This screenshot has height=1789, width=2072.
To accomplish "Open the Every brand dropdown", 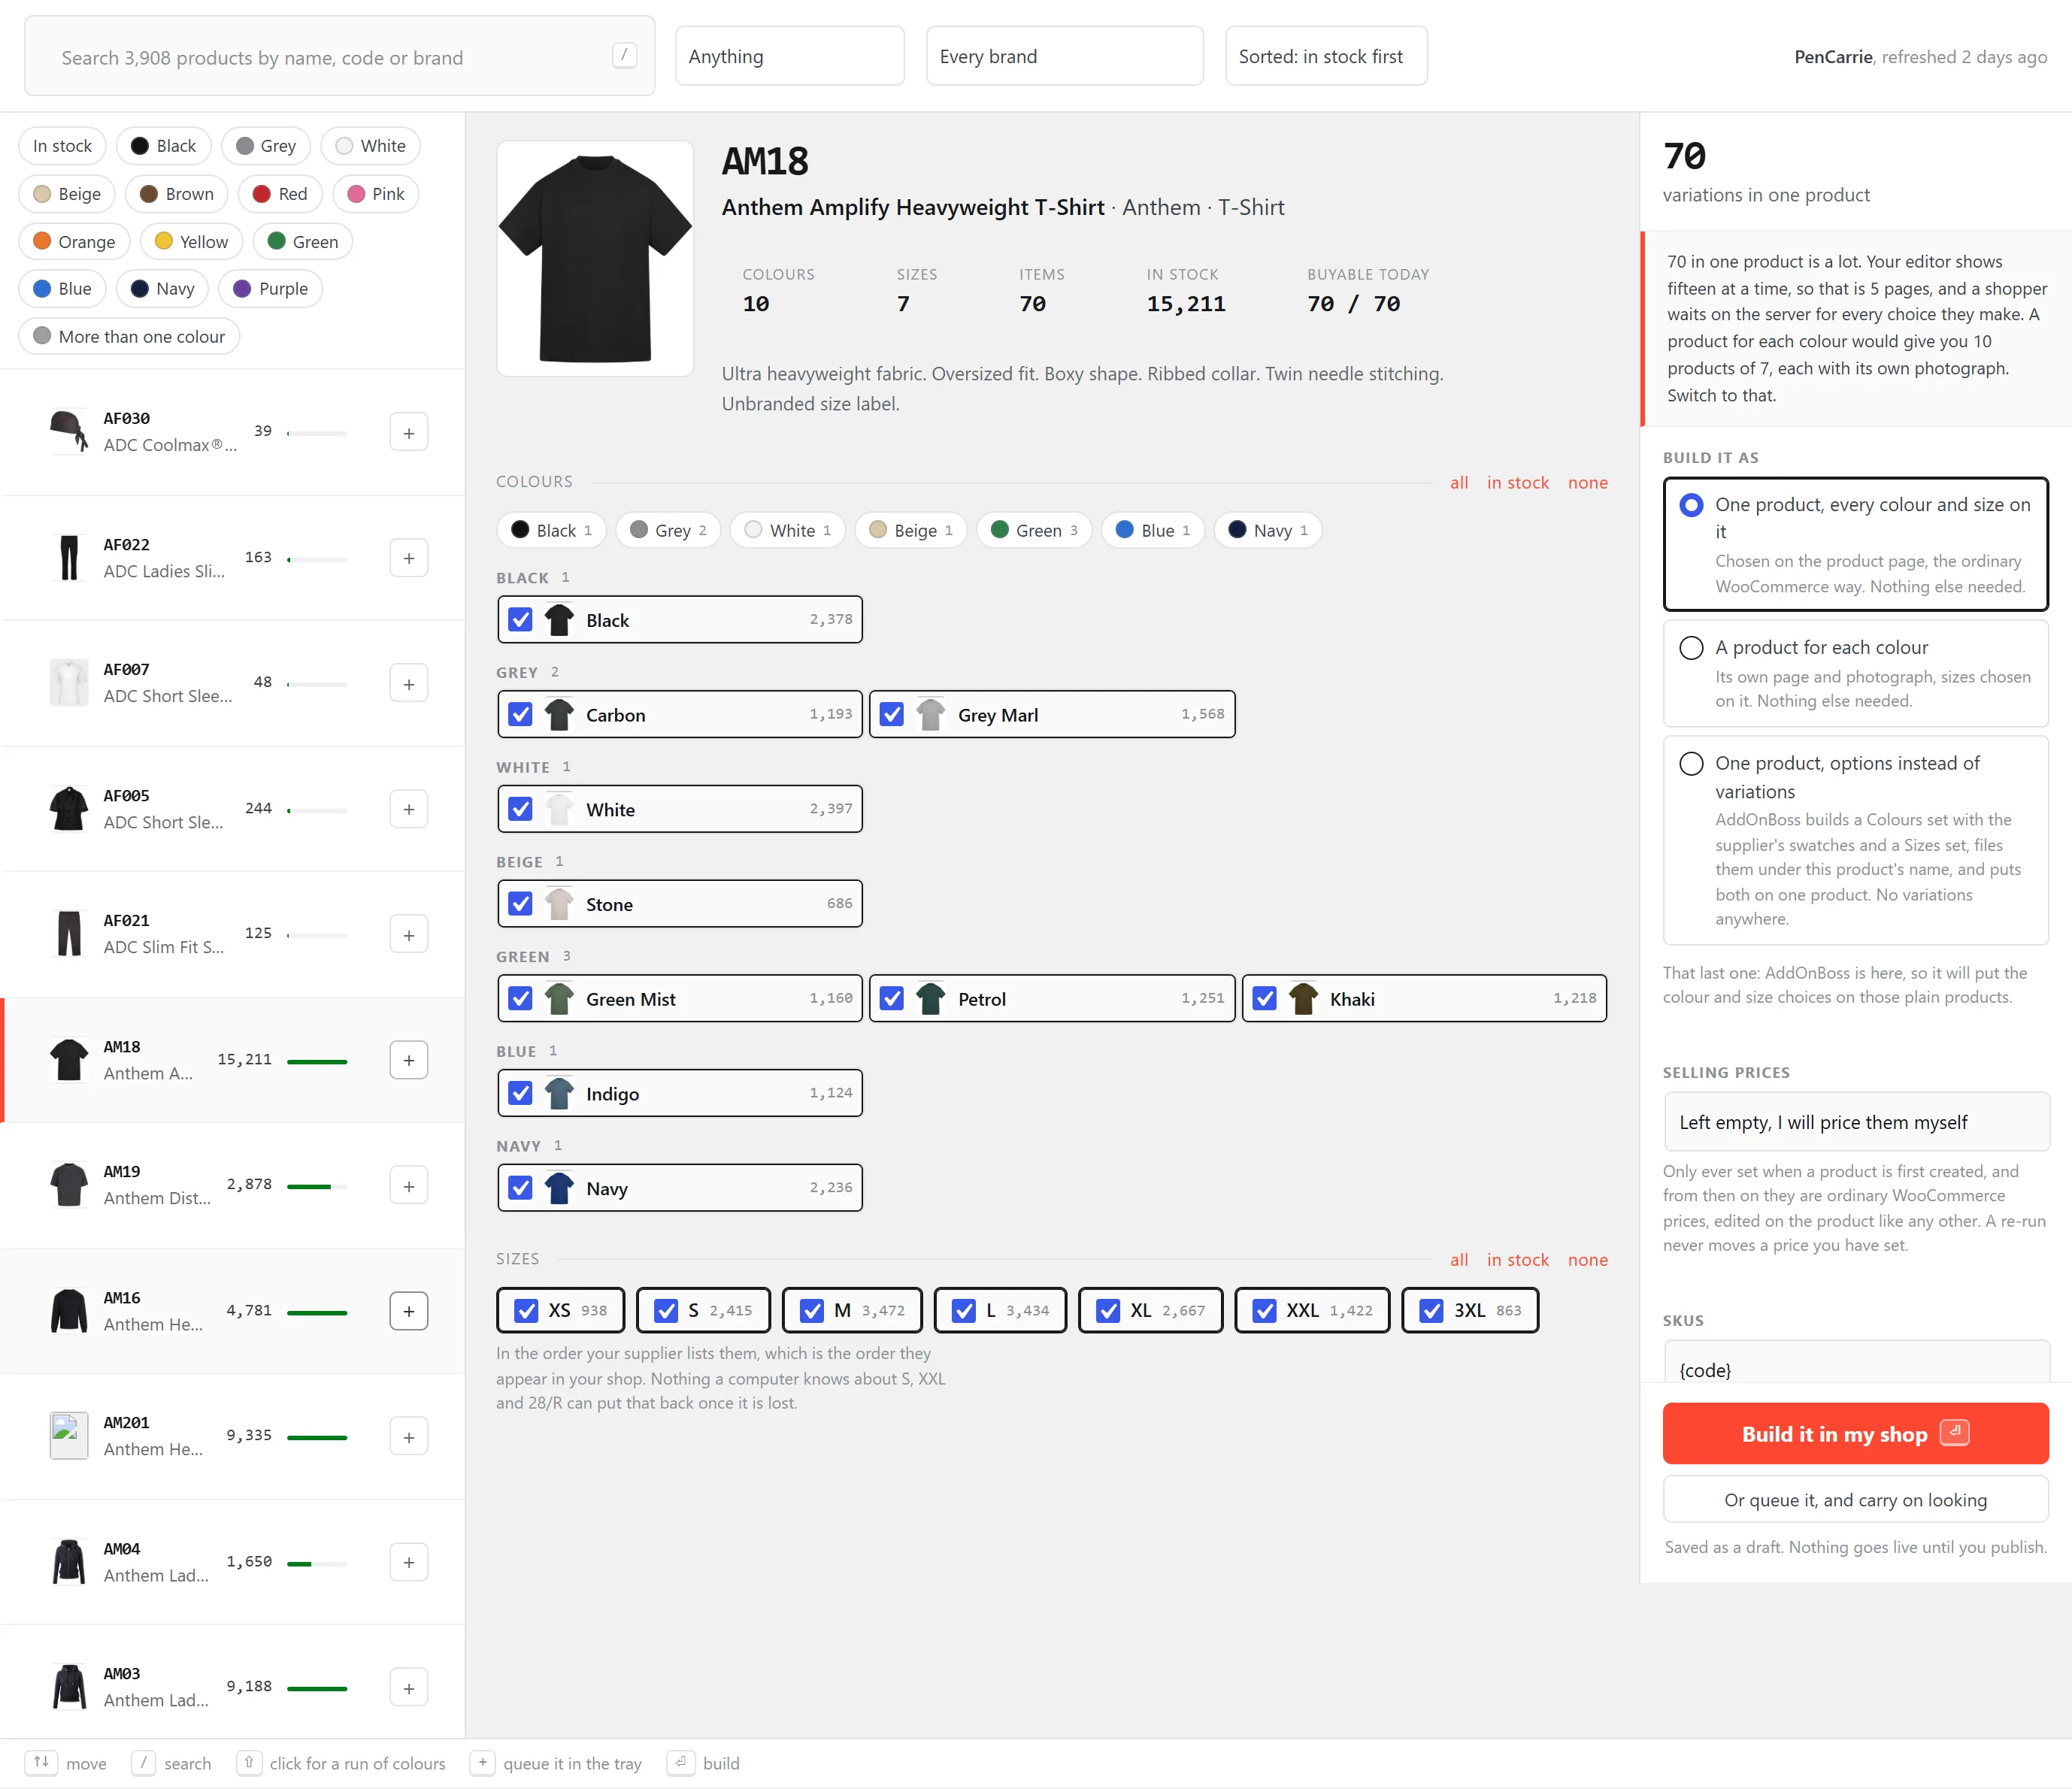I will (x=1064, y=56).
